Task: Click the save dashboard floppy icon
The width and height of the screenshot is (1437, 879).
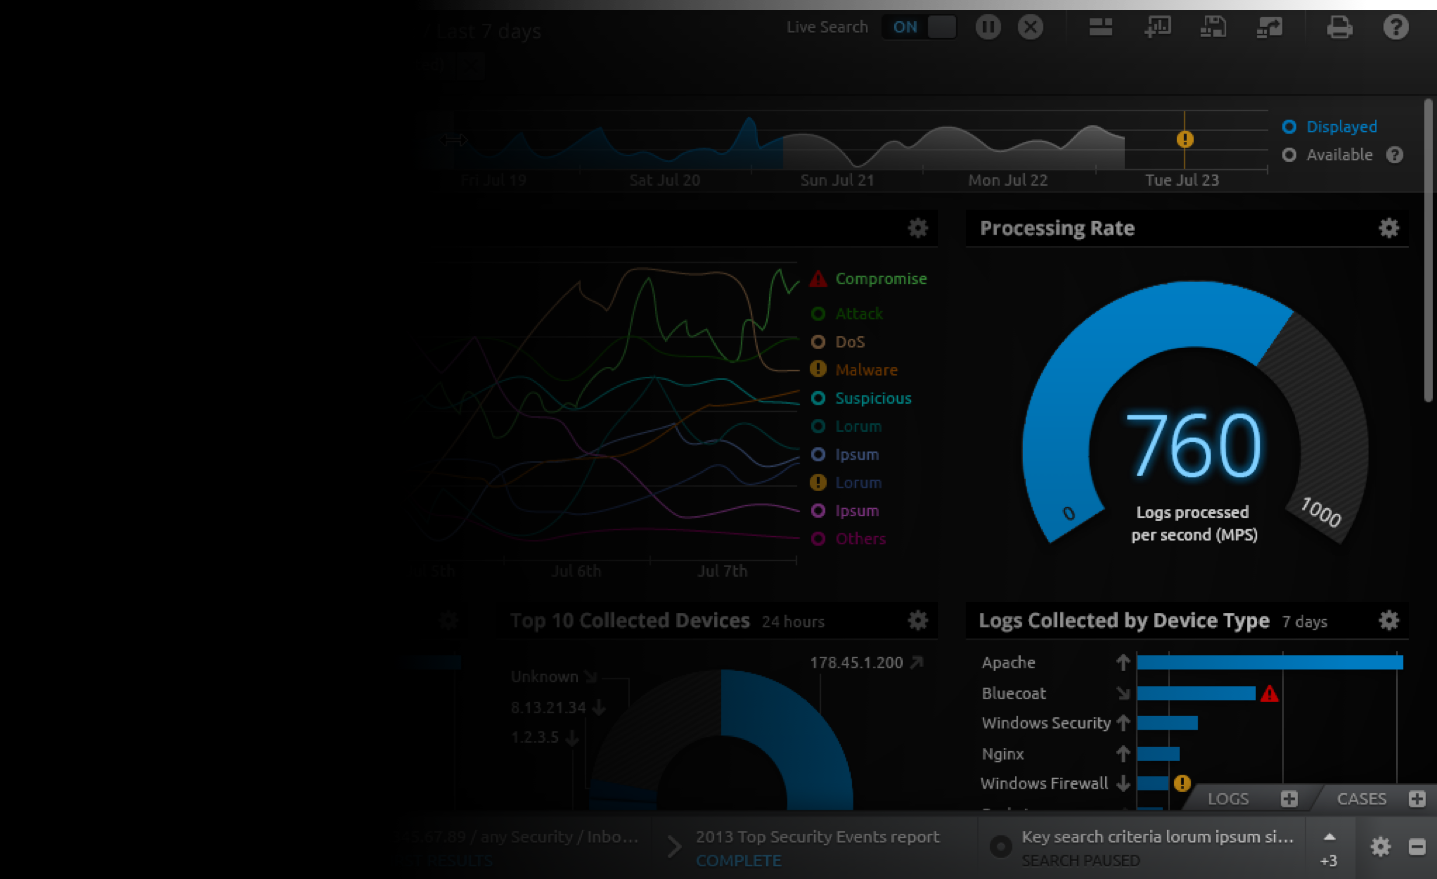Action: tap(1213, 27)
